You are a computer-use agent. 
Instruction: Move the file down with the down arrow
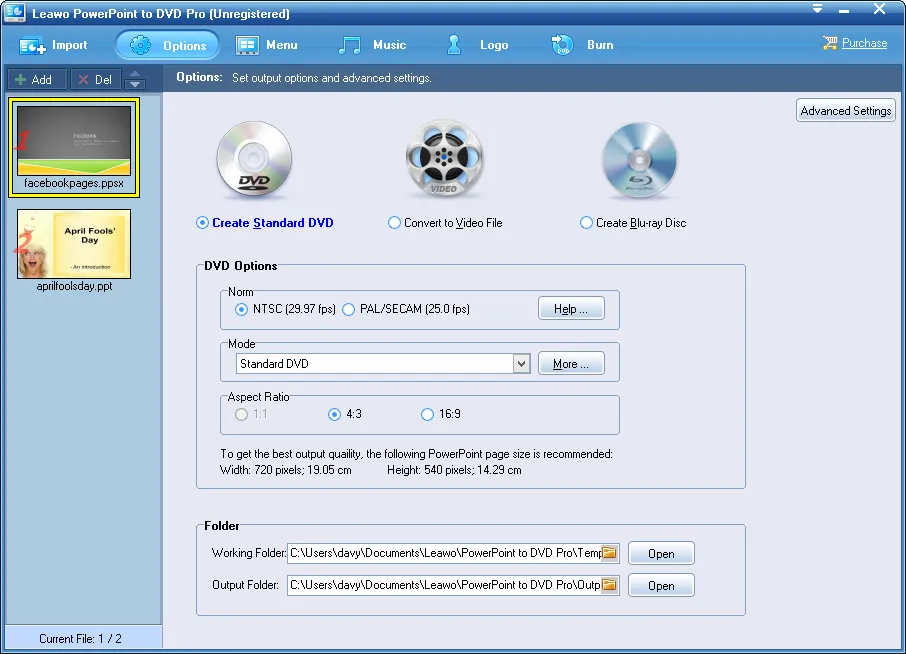pos(135,84)
